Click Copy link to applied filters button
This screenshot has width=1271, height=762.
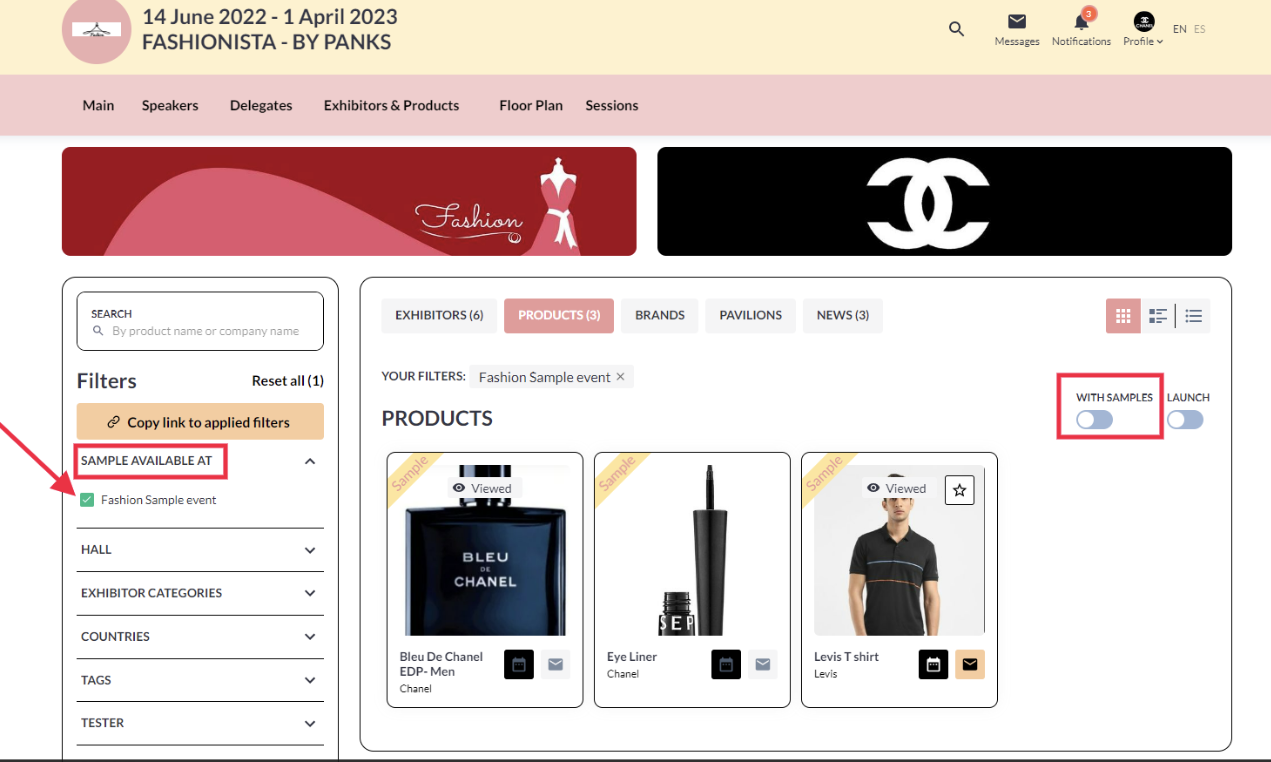click(x=200, y=422)
